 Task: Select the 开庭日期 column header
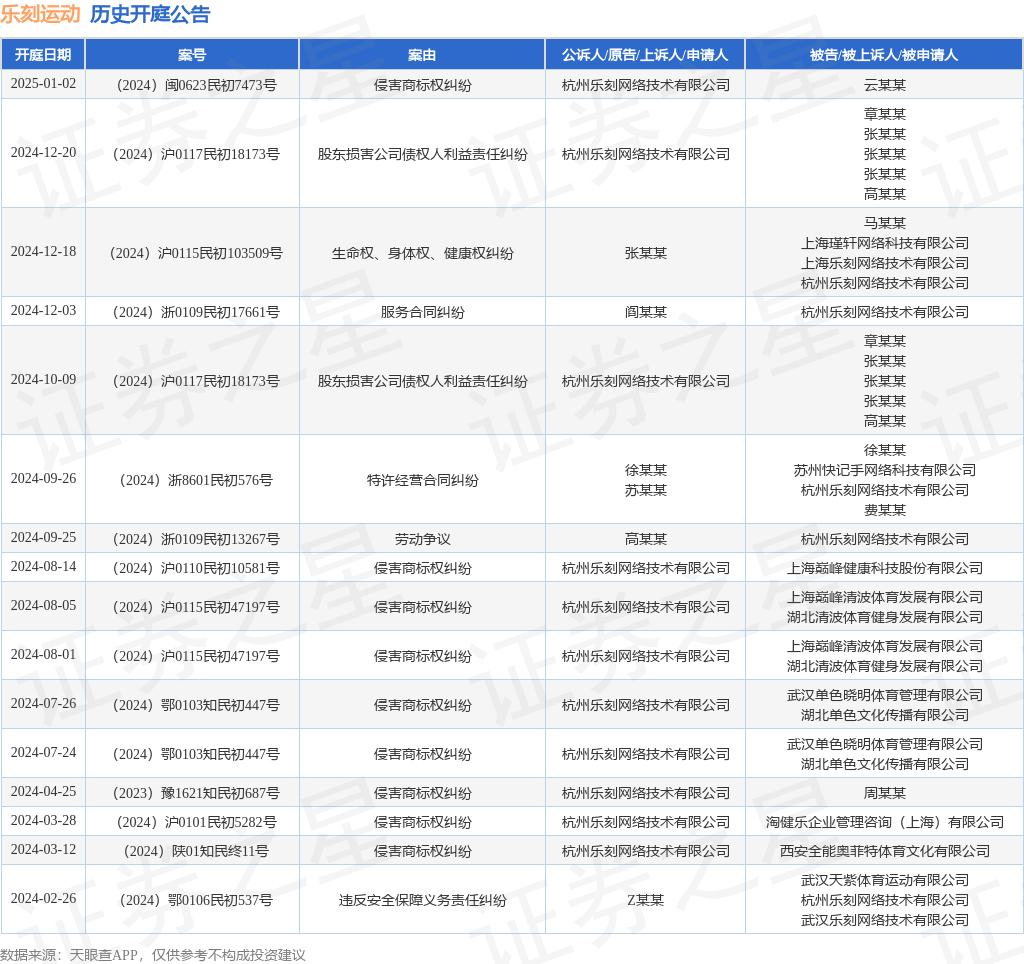pyautogui.click(x=43, y=55)
